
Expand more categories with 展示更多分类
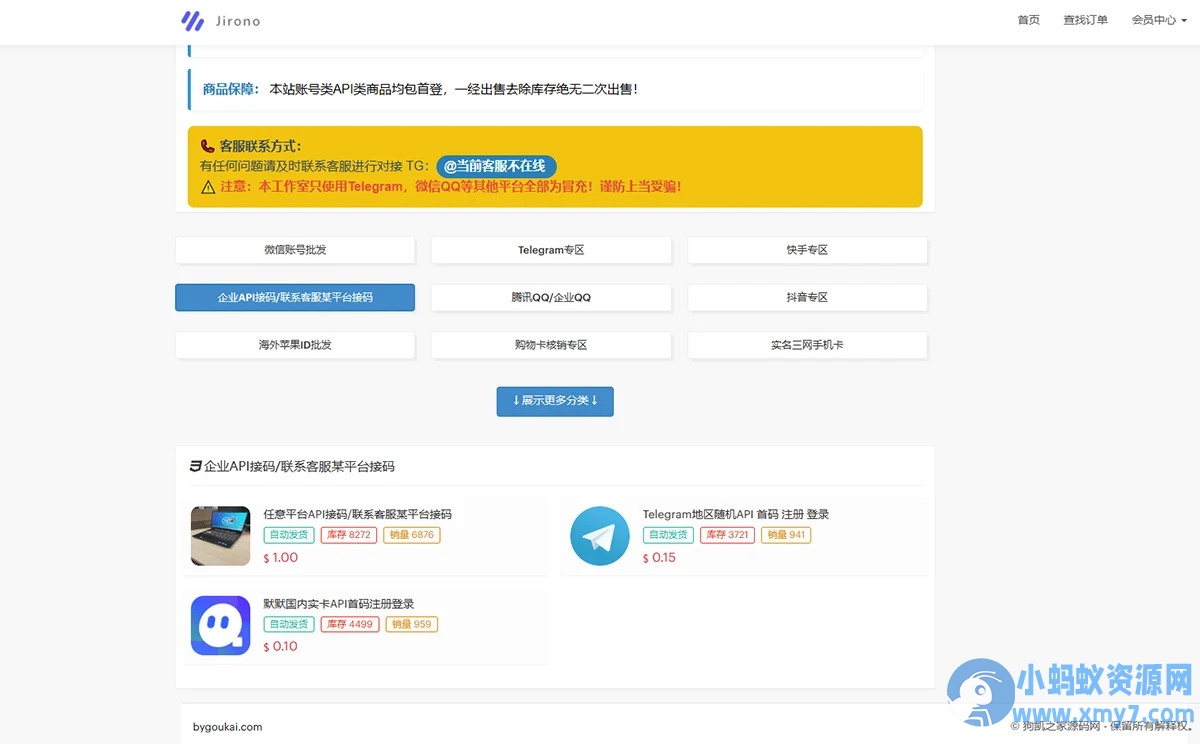pyautogui.click(x=555, y=401)
